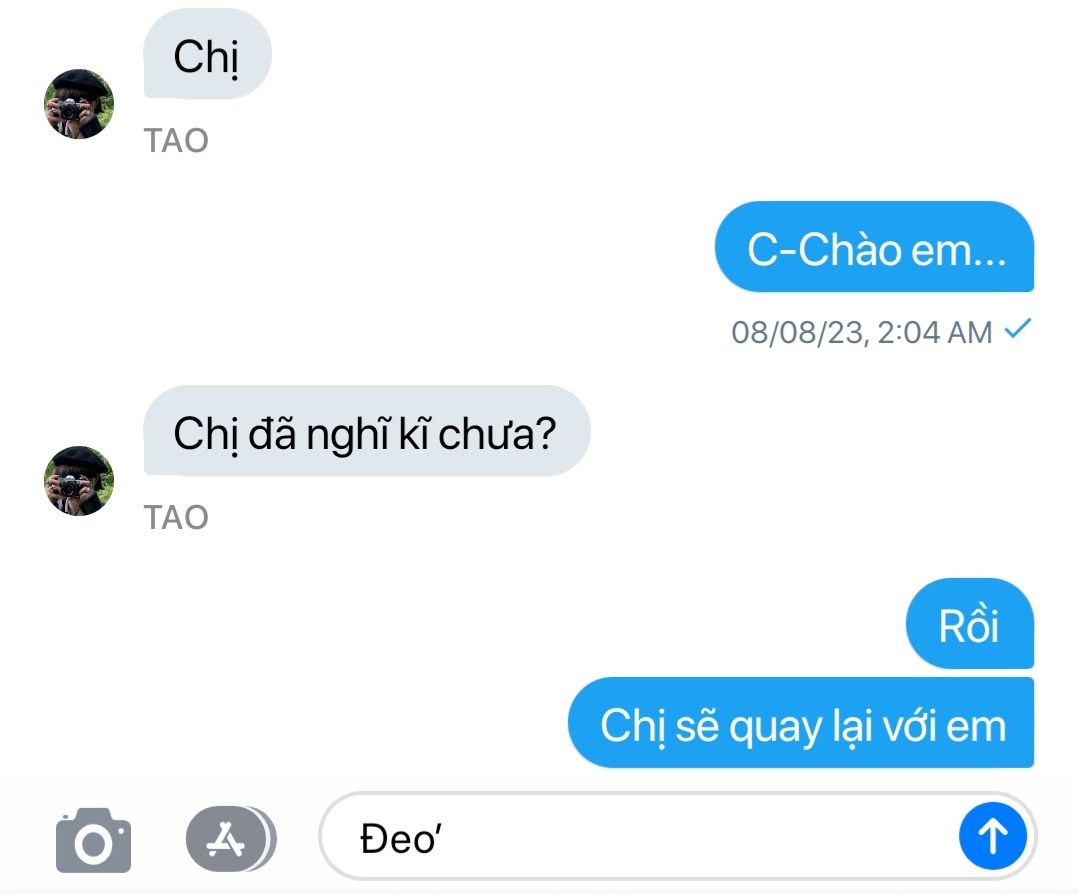Open the App Store apps icon
1078x894 pixels.
pos(231,839)
